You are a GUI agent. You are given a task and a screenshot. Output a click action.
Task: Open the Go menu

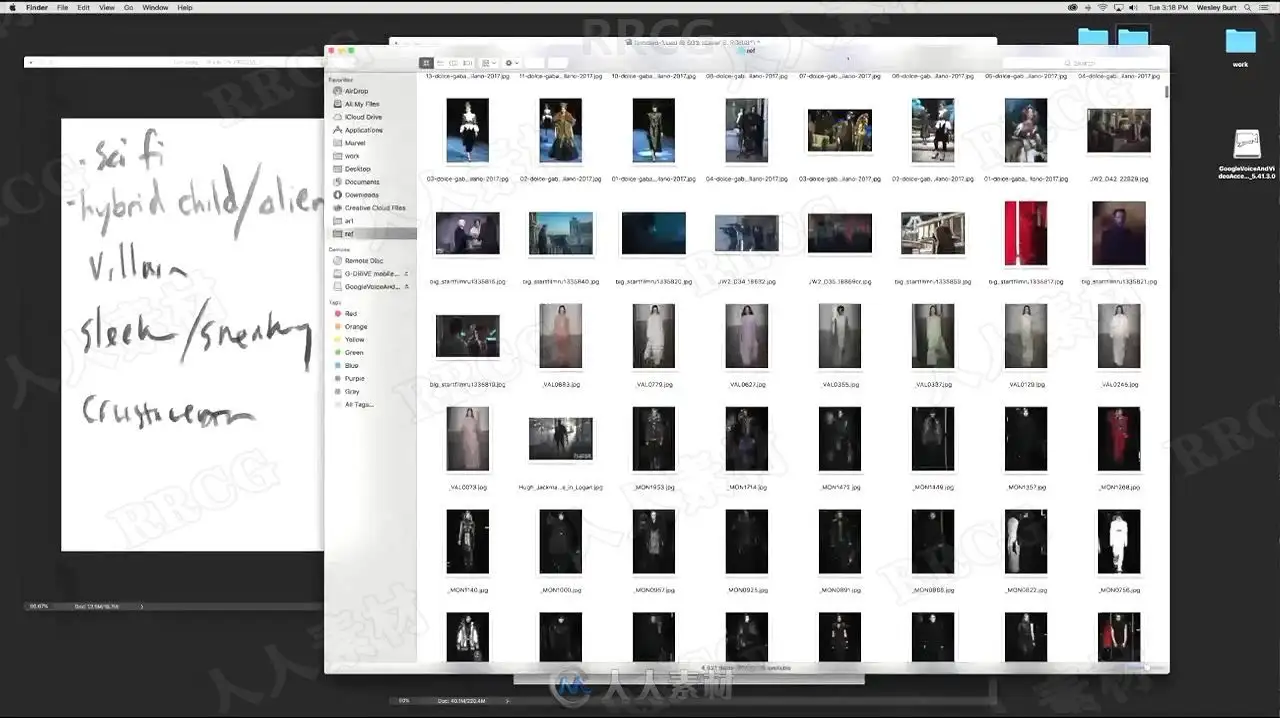click(x=128, y=7)
